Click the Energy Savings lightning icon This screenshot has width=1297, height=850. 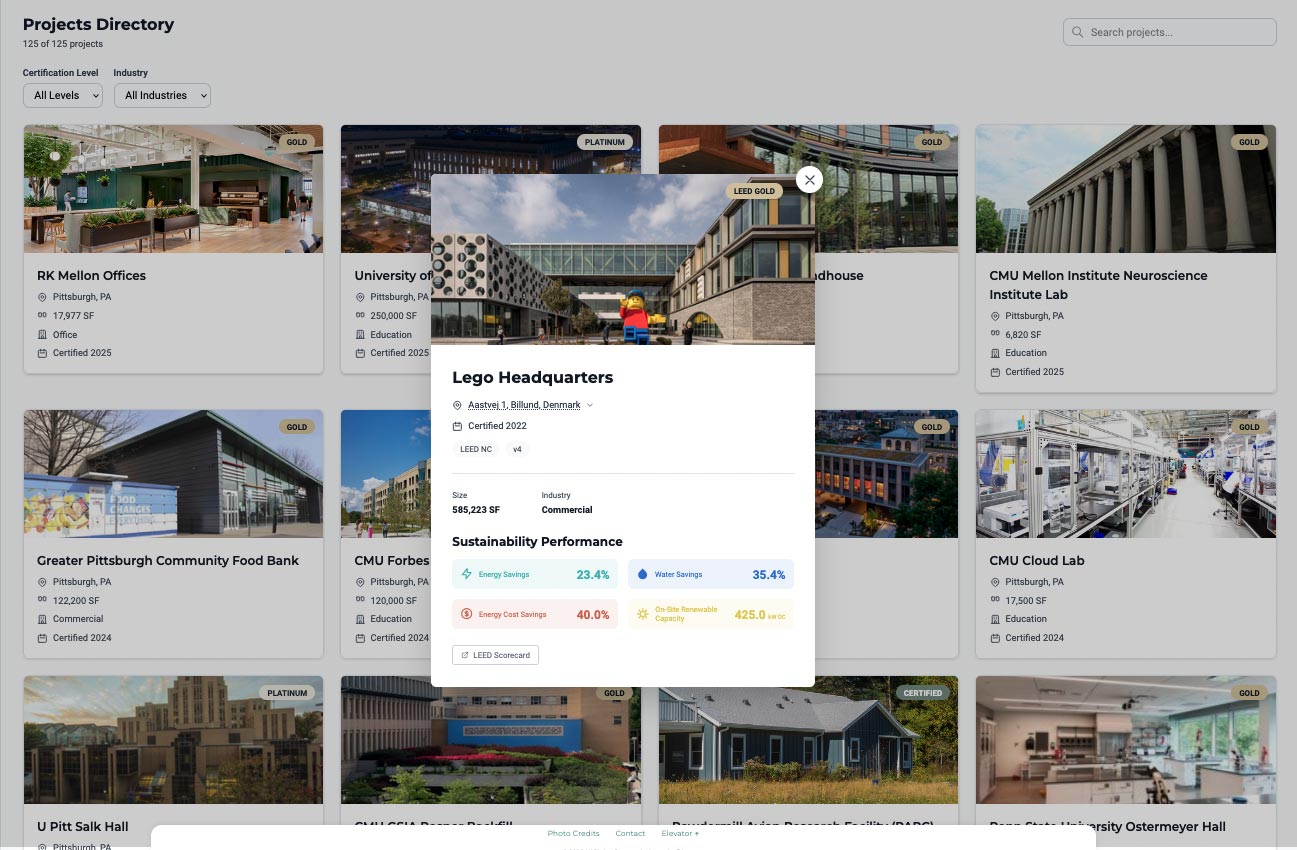pos(467,574)
